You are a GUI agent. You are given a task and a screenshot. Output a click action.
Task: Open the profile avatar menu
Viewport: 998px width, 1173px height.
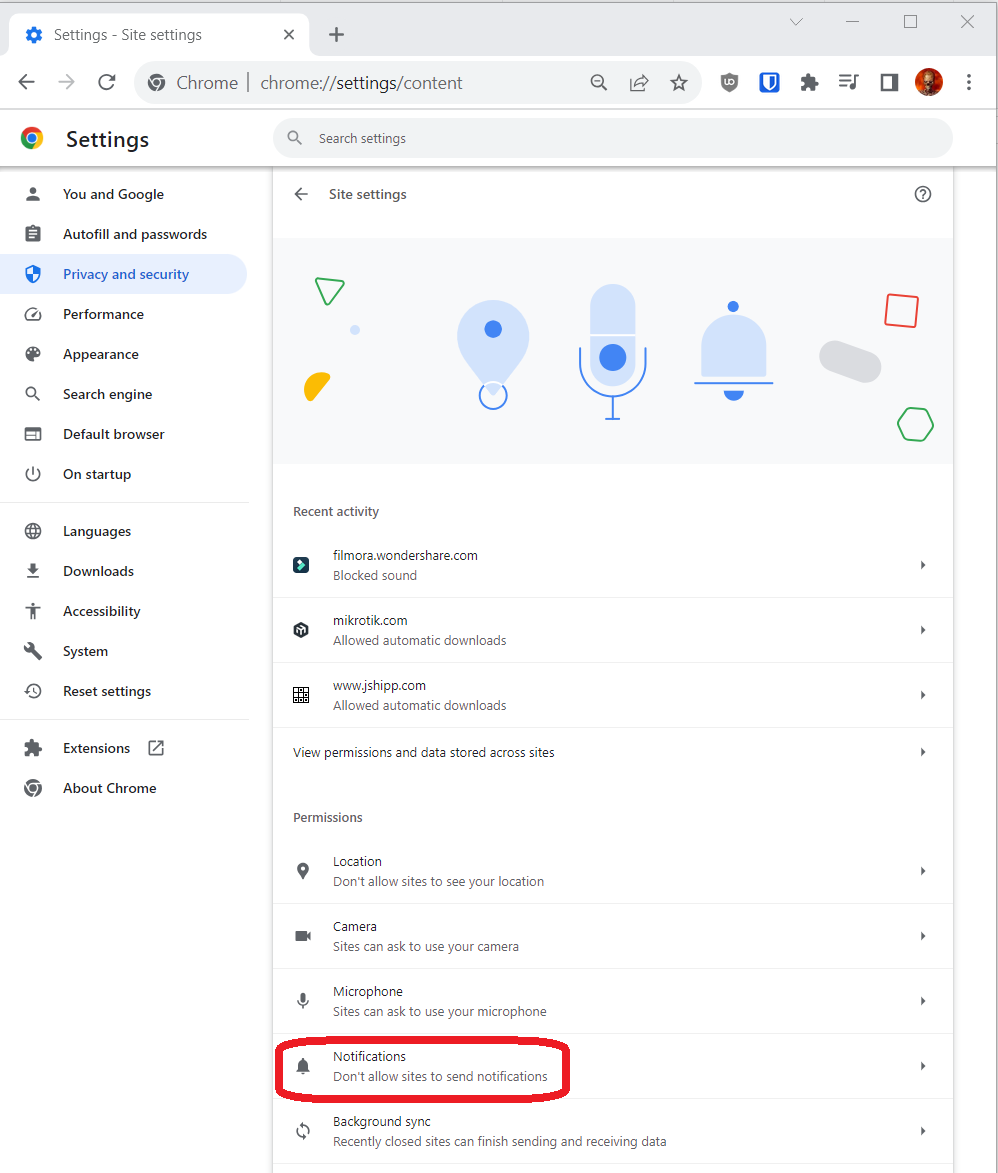click(x=928, y=82)
